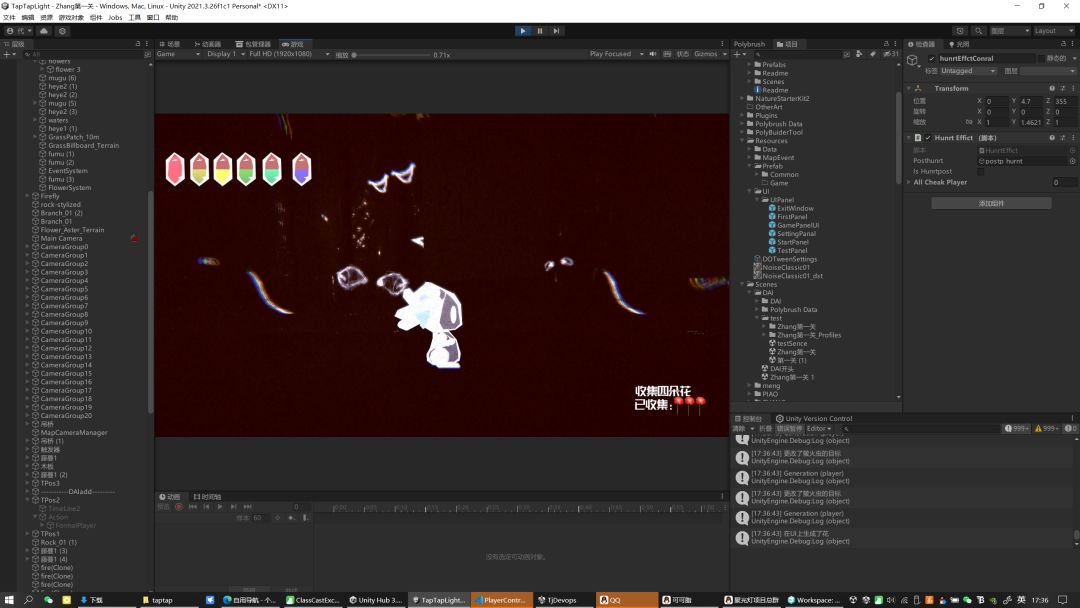Click the undo history icon
This screenshot has width=1080, height=608.
960,31
